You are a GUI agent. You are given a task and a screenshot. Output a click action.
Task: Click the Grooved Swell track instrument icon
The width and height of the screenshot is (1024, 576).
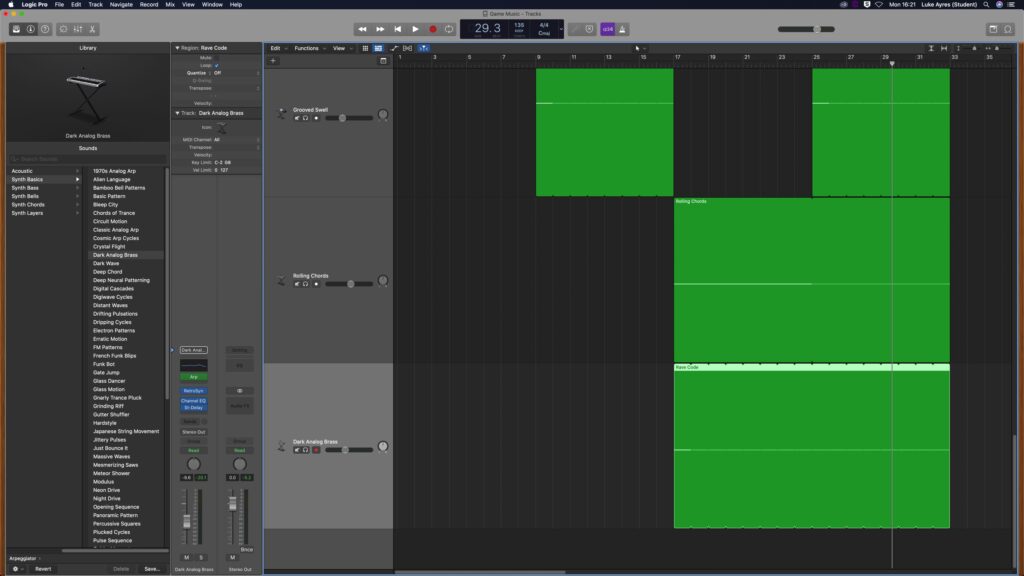pyautogui.click(x=281, y=114)
